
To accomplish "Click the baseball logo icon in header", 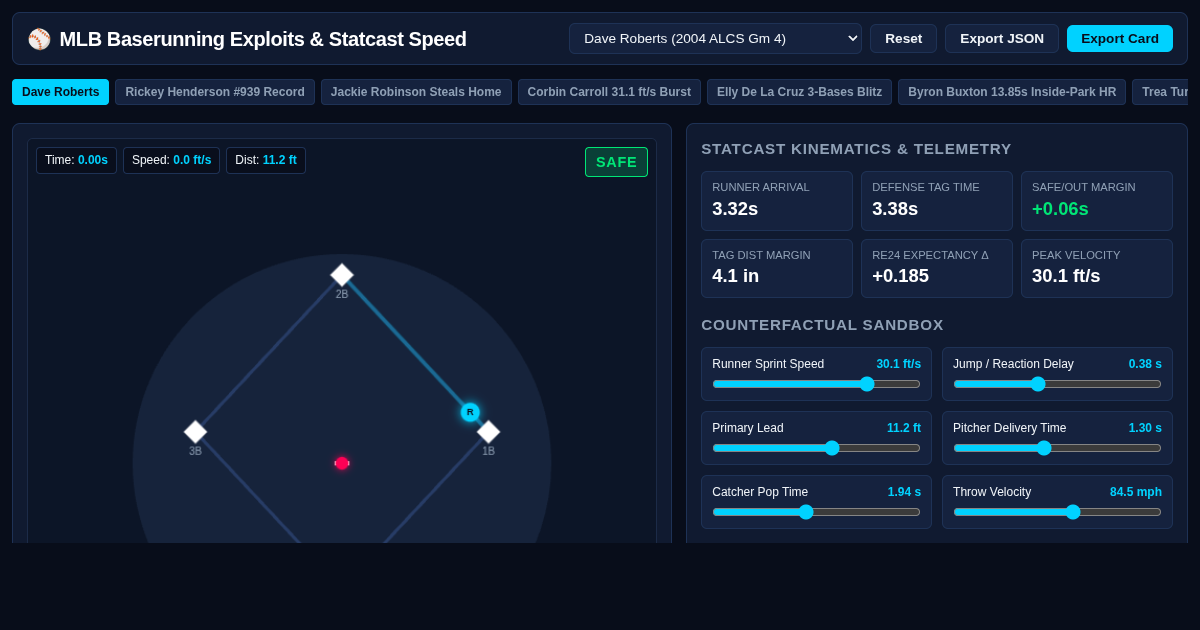I will [39, 39].
